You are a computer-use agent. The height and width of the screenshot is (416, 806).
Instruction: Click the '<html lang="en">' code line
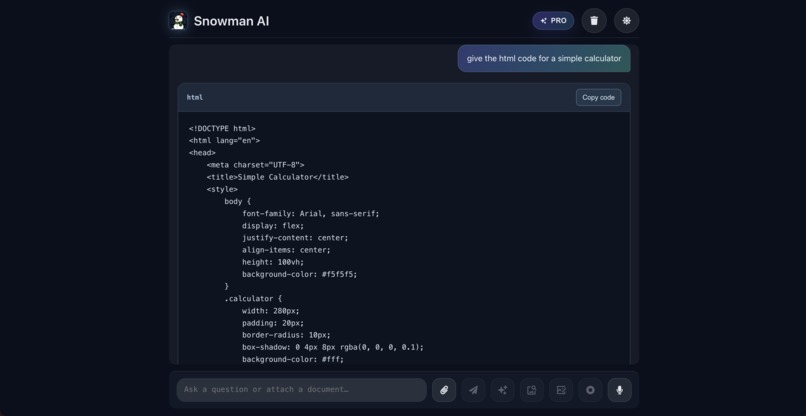click(x=225, y=140)
